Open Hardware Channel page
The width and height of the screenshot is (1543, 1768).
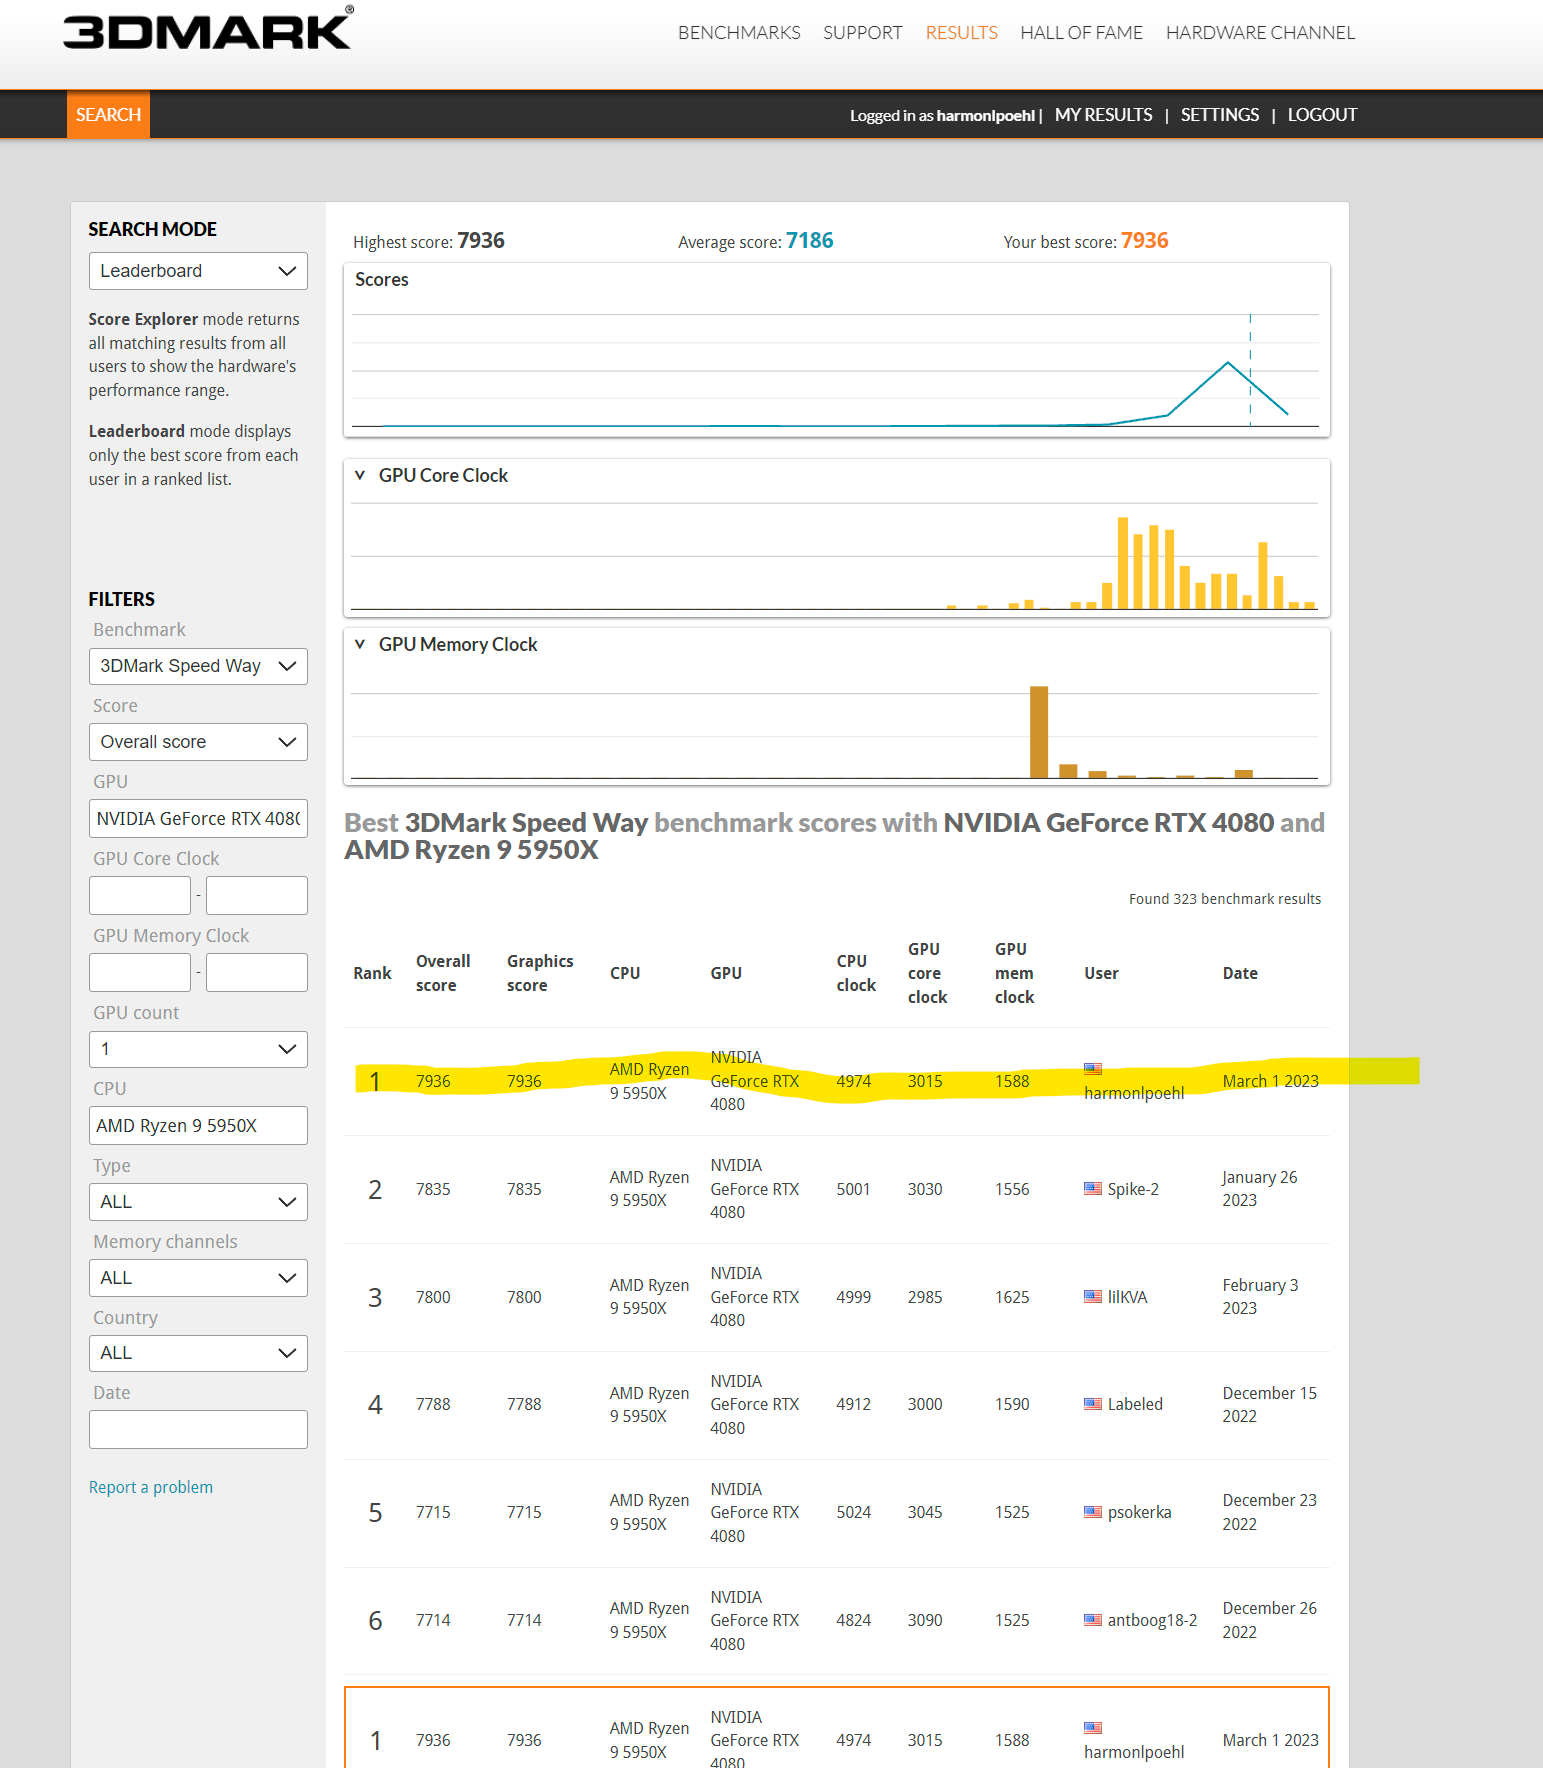coord(1260,33)
